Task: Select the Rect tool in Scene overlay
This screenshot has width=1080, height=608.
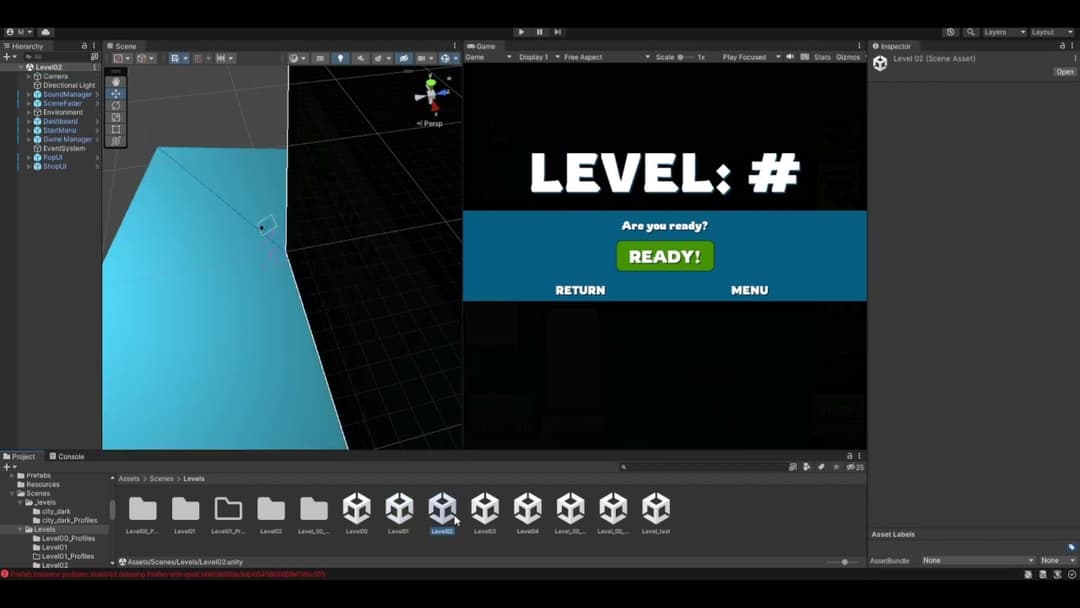Action: [116, 129]
